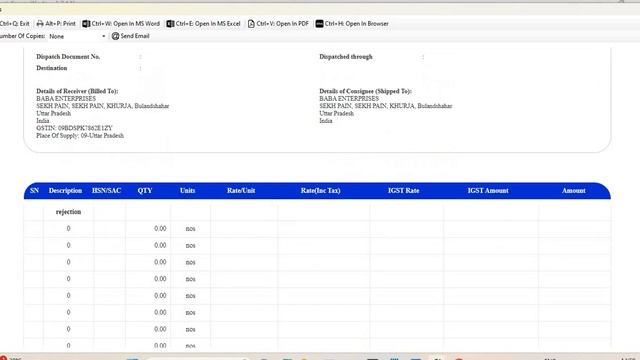Viewport: 640px width, 360px height.
Task: Click the Units column header
Action: [x=187, y=191]
